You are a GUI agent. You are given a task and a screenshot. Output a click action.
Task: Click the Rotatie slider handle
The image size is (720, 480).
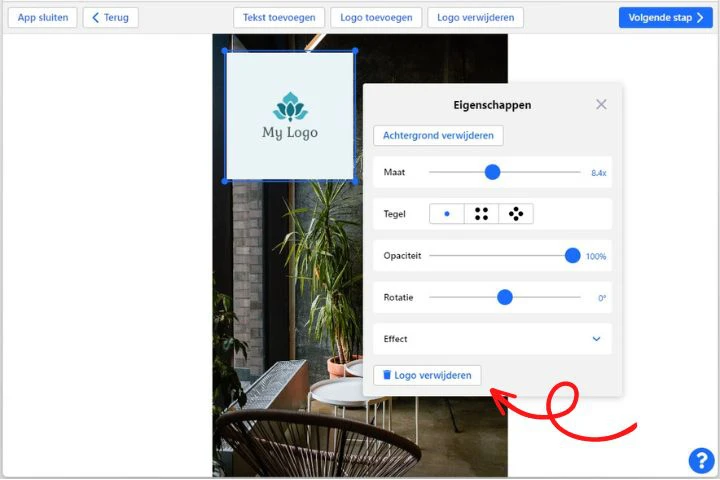tap(505, 297)
